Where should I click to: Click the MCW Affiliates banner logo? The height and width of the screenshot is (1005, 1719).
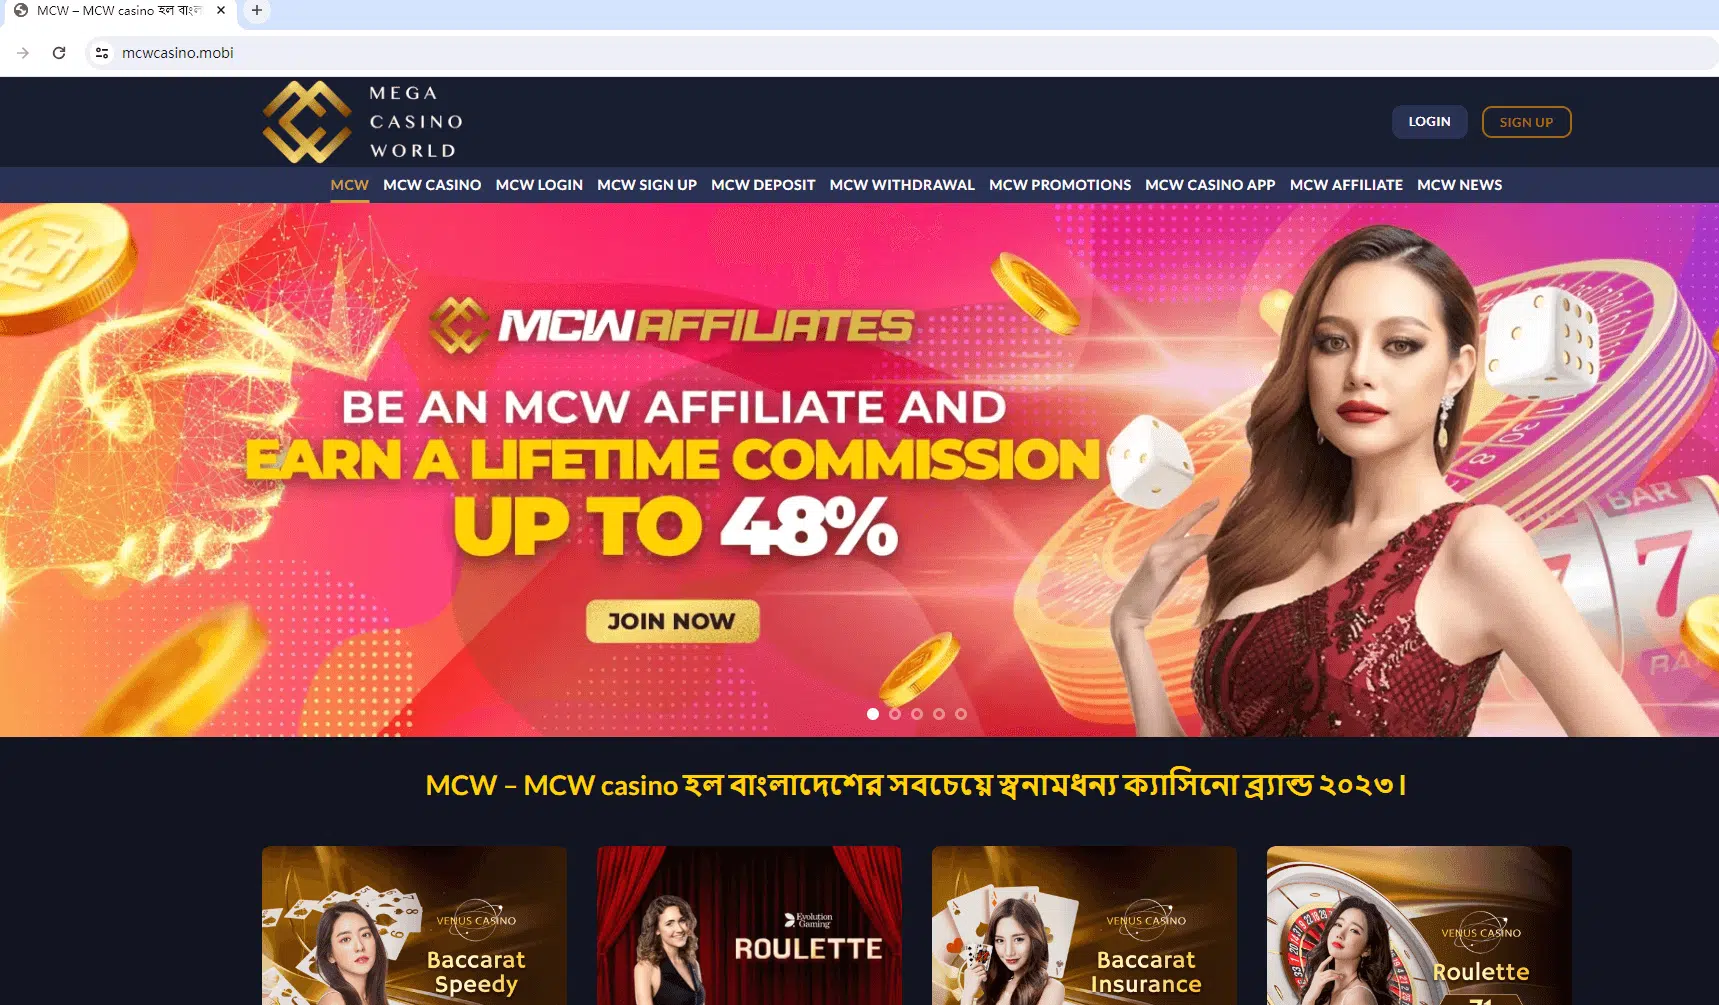[x=671, y=326]
